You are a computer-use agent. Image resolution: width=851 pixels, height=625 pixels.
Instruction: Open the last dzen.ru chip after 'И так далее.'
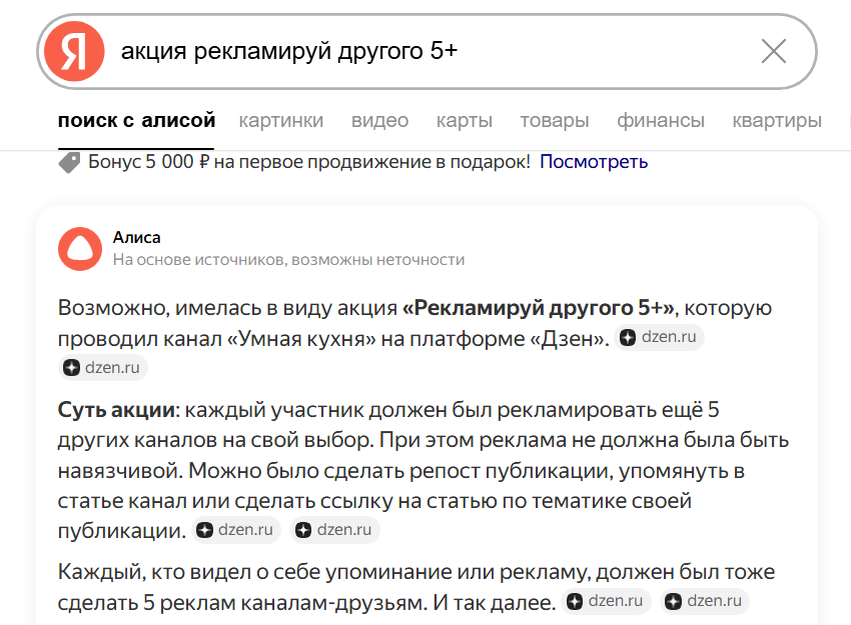pyautogui.click(x=704, y=601)
